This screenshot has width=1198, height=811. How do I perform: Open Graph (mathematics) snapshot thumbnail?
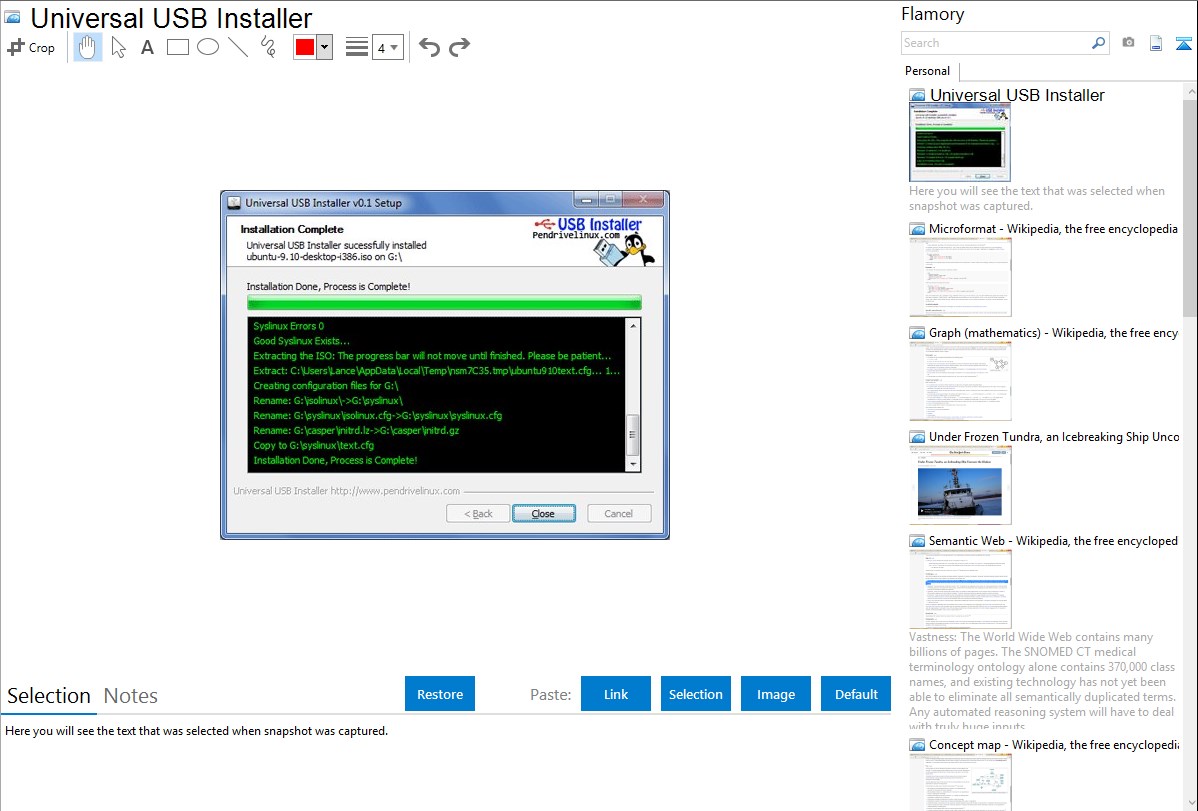pyautogui.click(x=960, y=381)
